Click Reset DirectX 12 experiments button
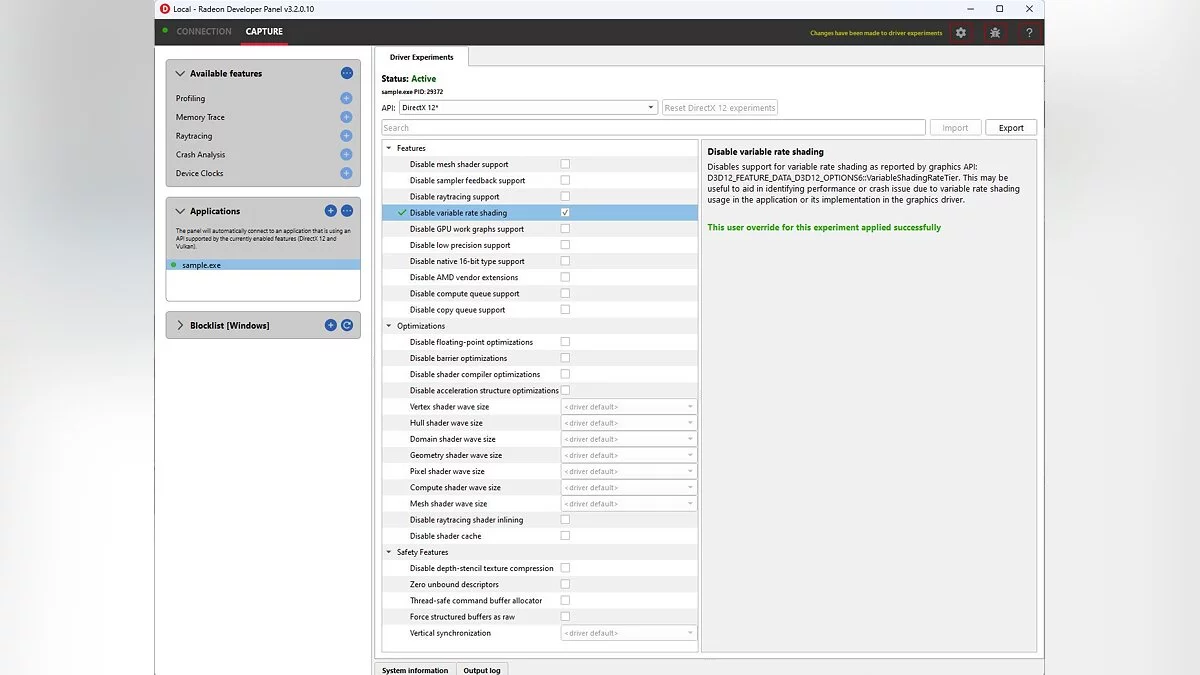This screenshot has height=675, width=1200. click(719, 108)
